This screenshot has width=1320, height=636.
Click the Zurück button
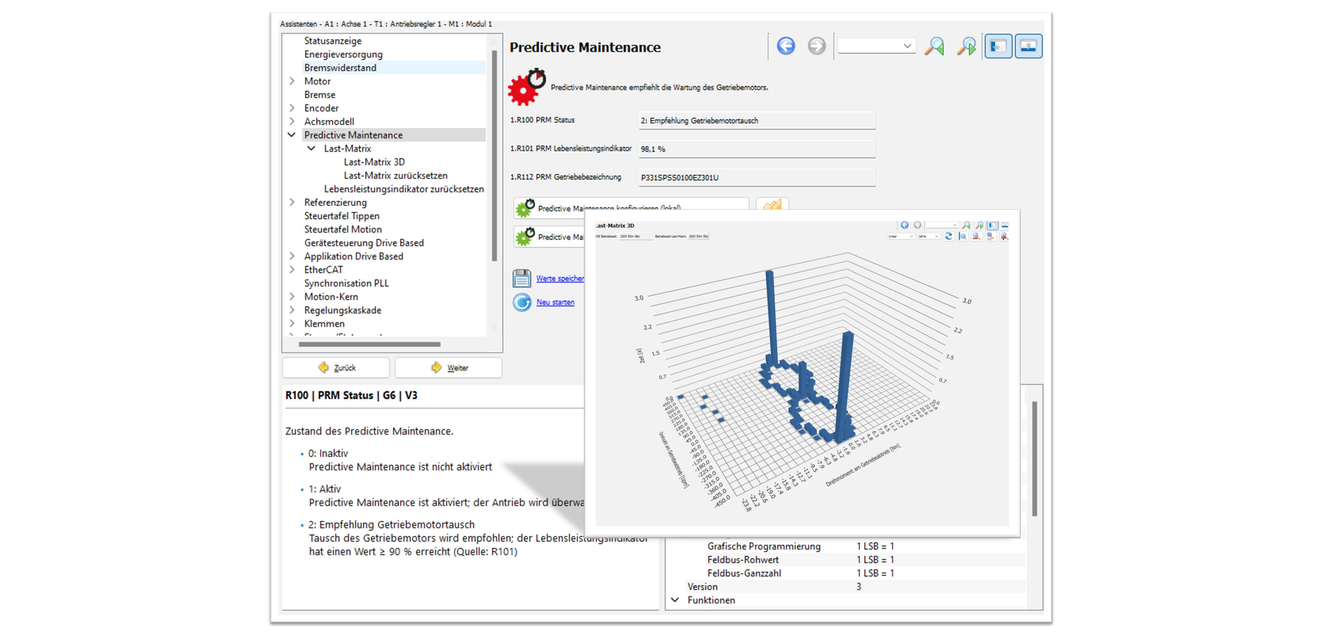[336, 368]
